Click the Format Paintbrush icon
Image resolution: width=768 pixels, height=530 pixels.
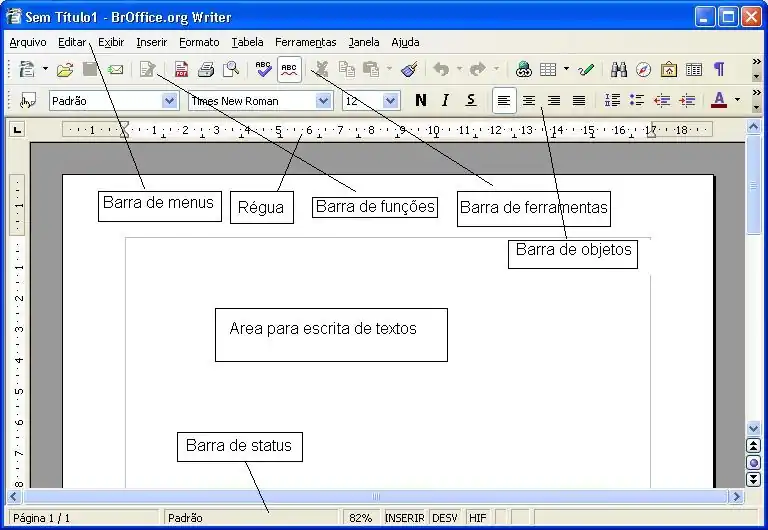tap(408, 69)
